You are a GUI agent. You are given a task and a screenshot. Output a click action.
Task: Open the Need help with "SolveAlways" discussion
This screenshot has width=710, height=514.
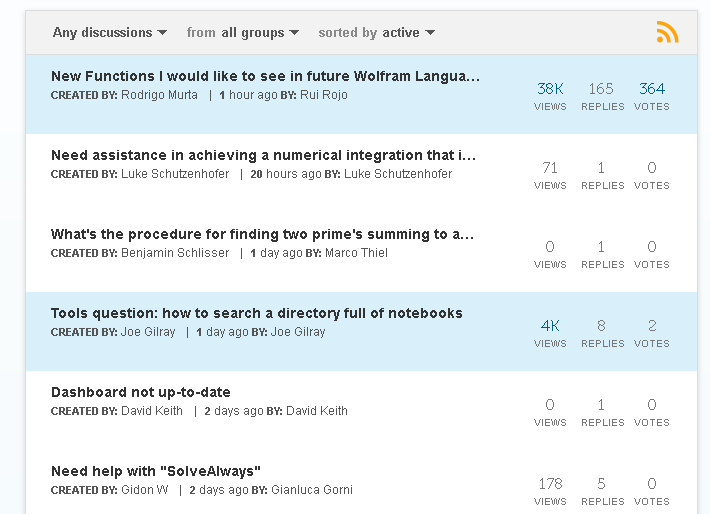click(x=156, y=471)
